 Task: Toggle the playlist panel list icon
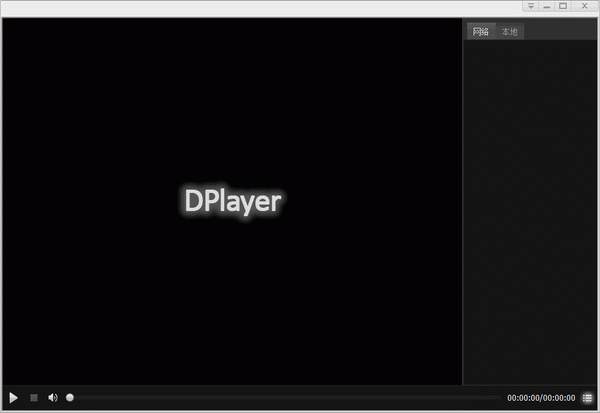(x=587, y=398)
